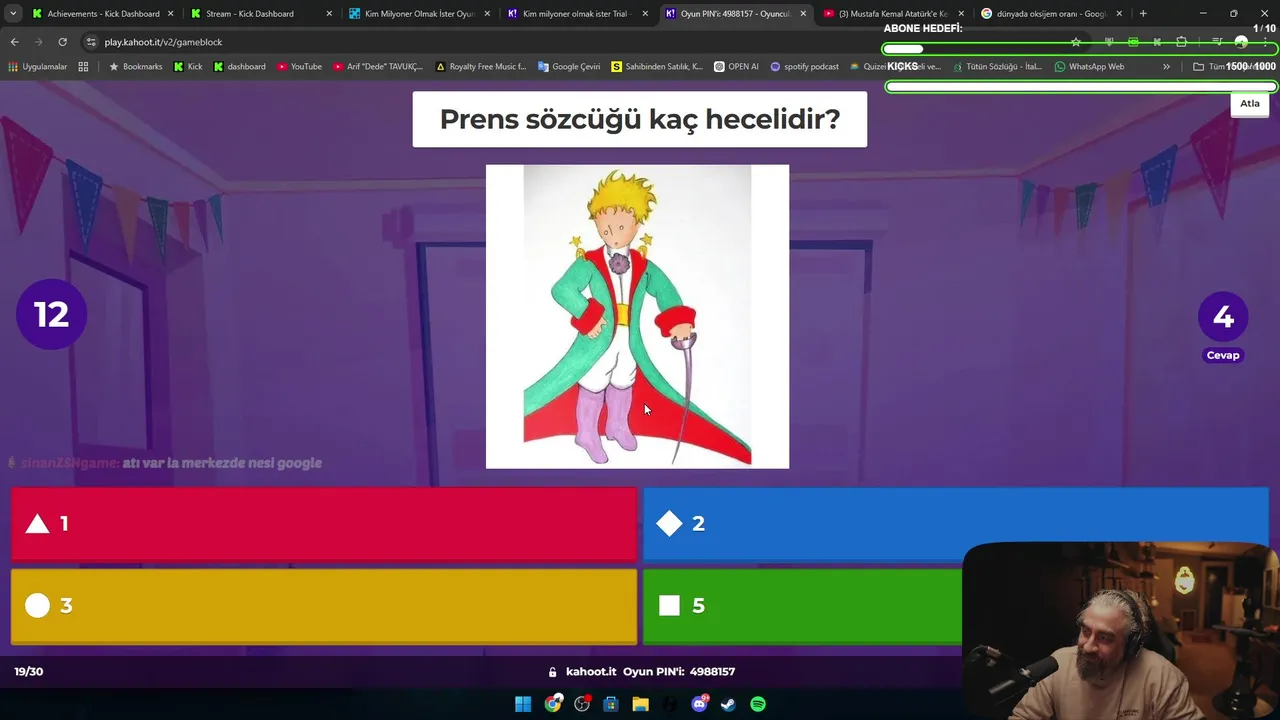Open Discord from the taskbar
Viewport: 1280px width, 720px height.
pyautogui.click(x=699, y=704)
